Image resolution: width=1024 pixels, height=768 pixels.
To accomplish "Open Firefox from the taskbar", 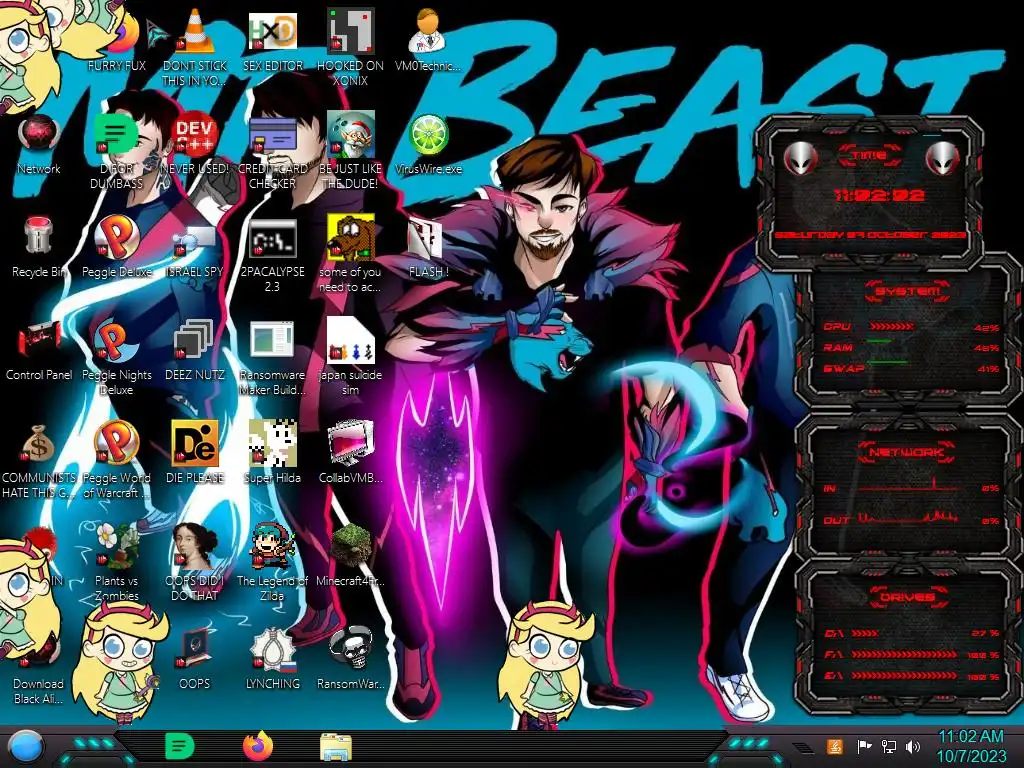I will click(x=258, y=746).
